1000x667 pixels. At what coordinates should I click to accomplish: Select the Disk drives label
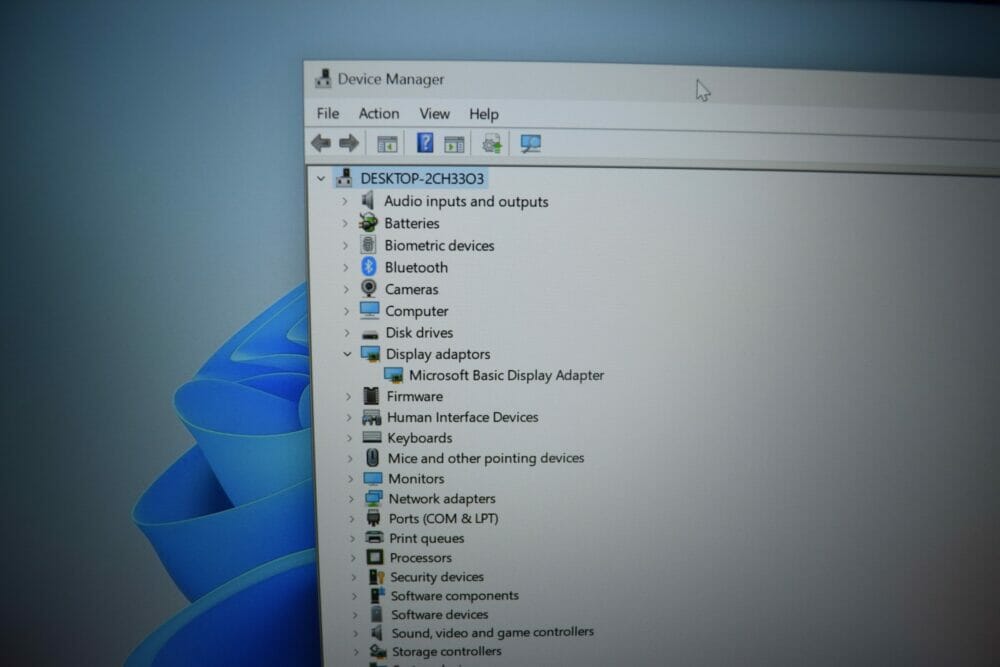tap(419, 333)
